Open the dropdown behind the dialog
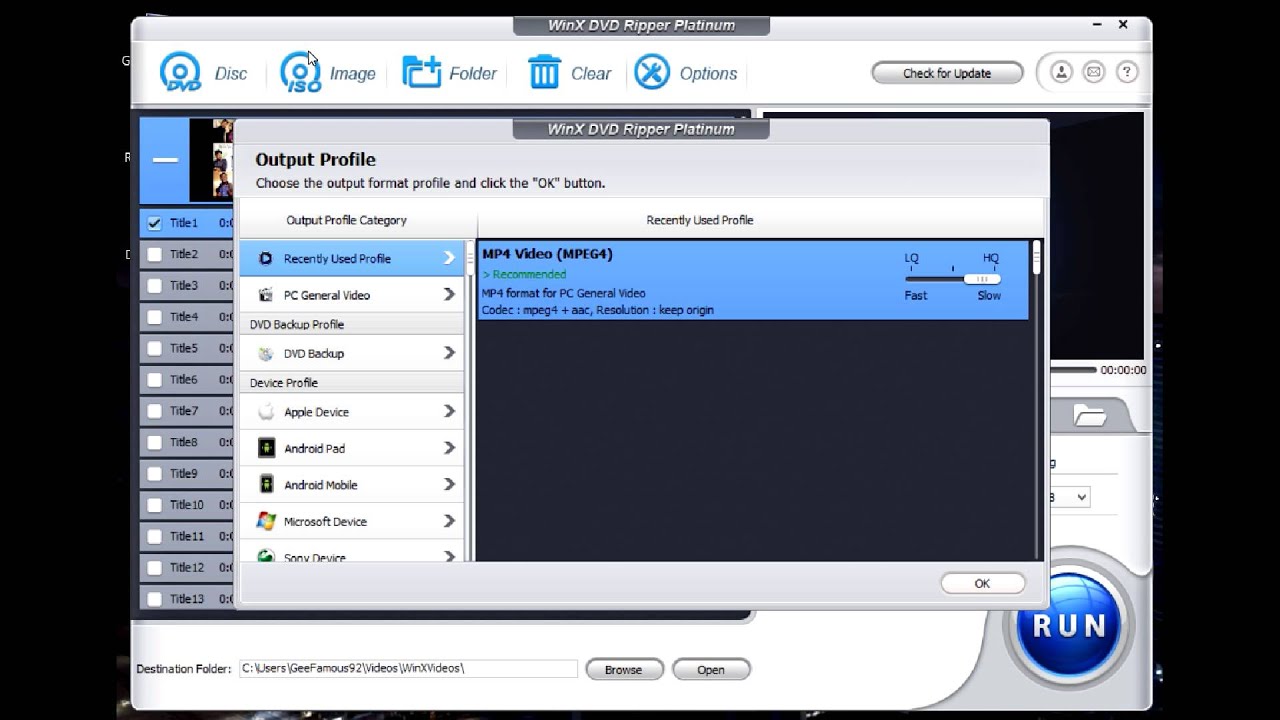The image size is (1280, 720). [x=1080, y=497]
